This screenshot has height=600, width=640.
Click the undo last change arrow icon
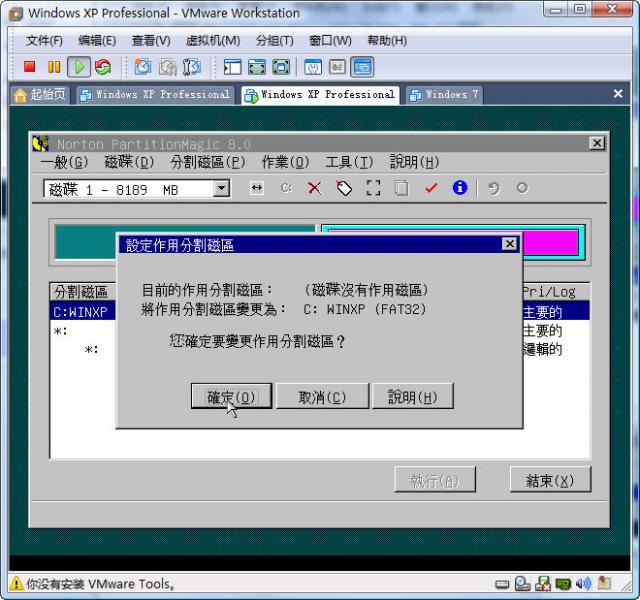pyautogui.click(x=493, y=188)
